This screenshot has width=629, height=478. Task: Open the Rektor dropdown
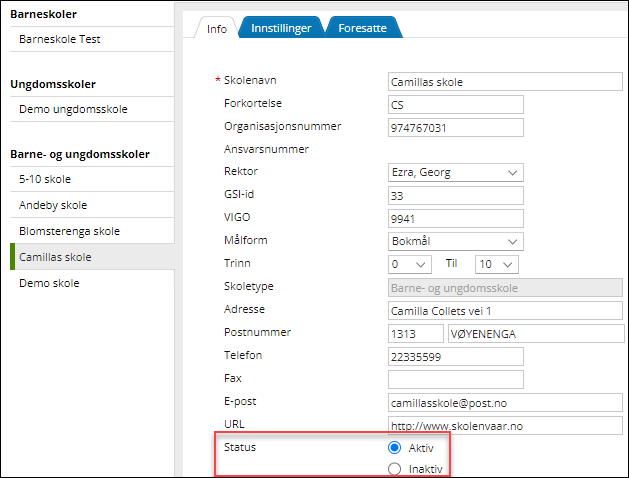[x=455, y=172]
